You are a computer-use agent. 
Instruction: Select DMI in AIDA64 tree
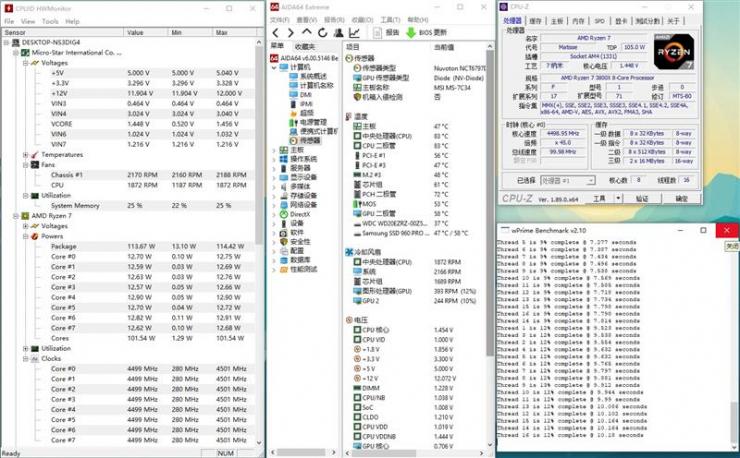point(301,94)
